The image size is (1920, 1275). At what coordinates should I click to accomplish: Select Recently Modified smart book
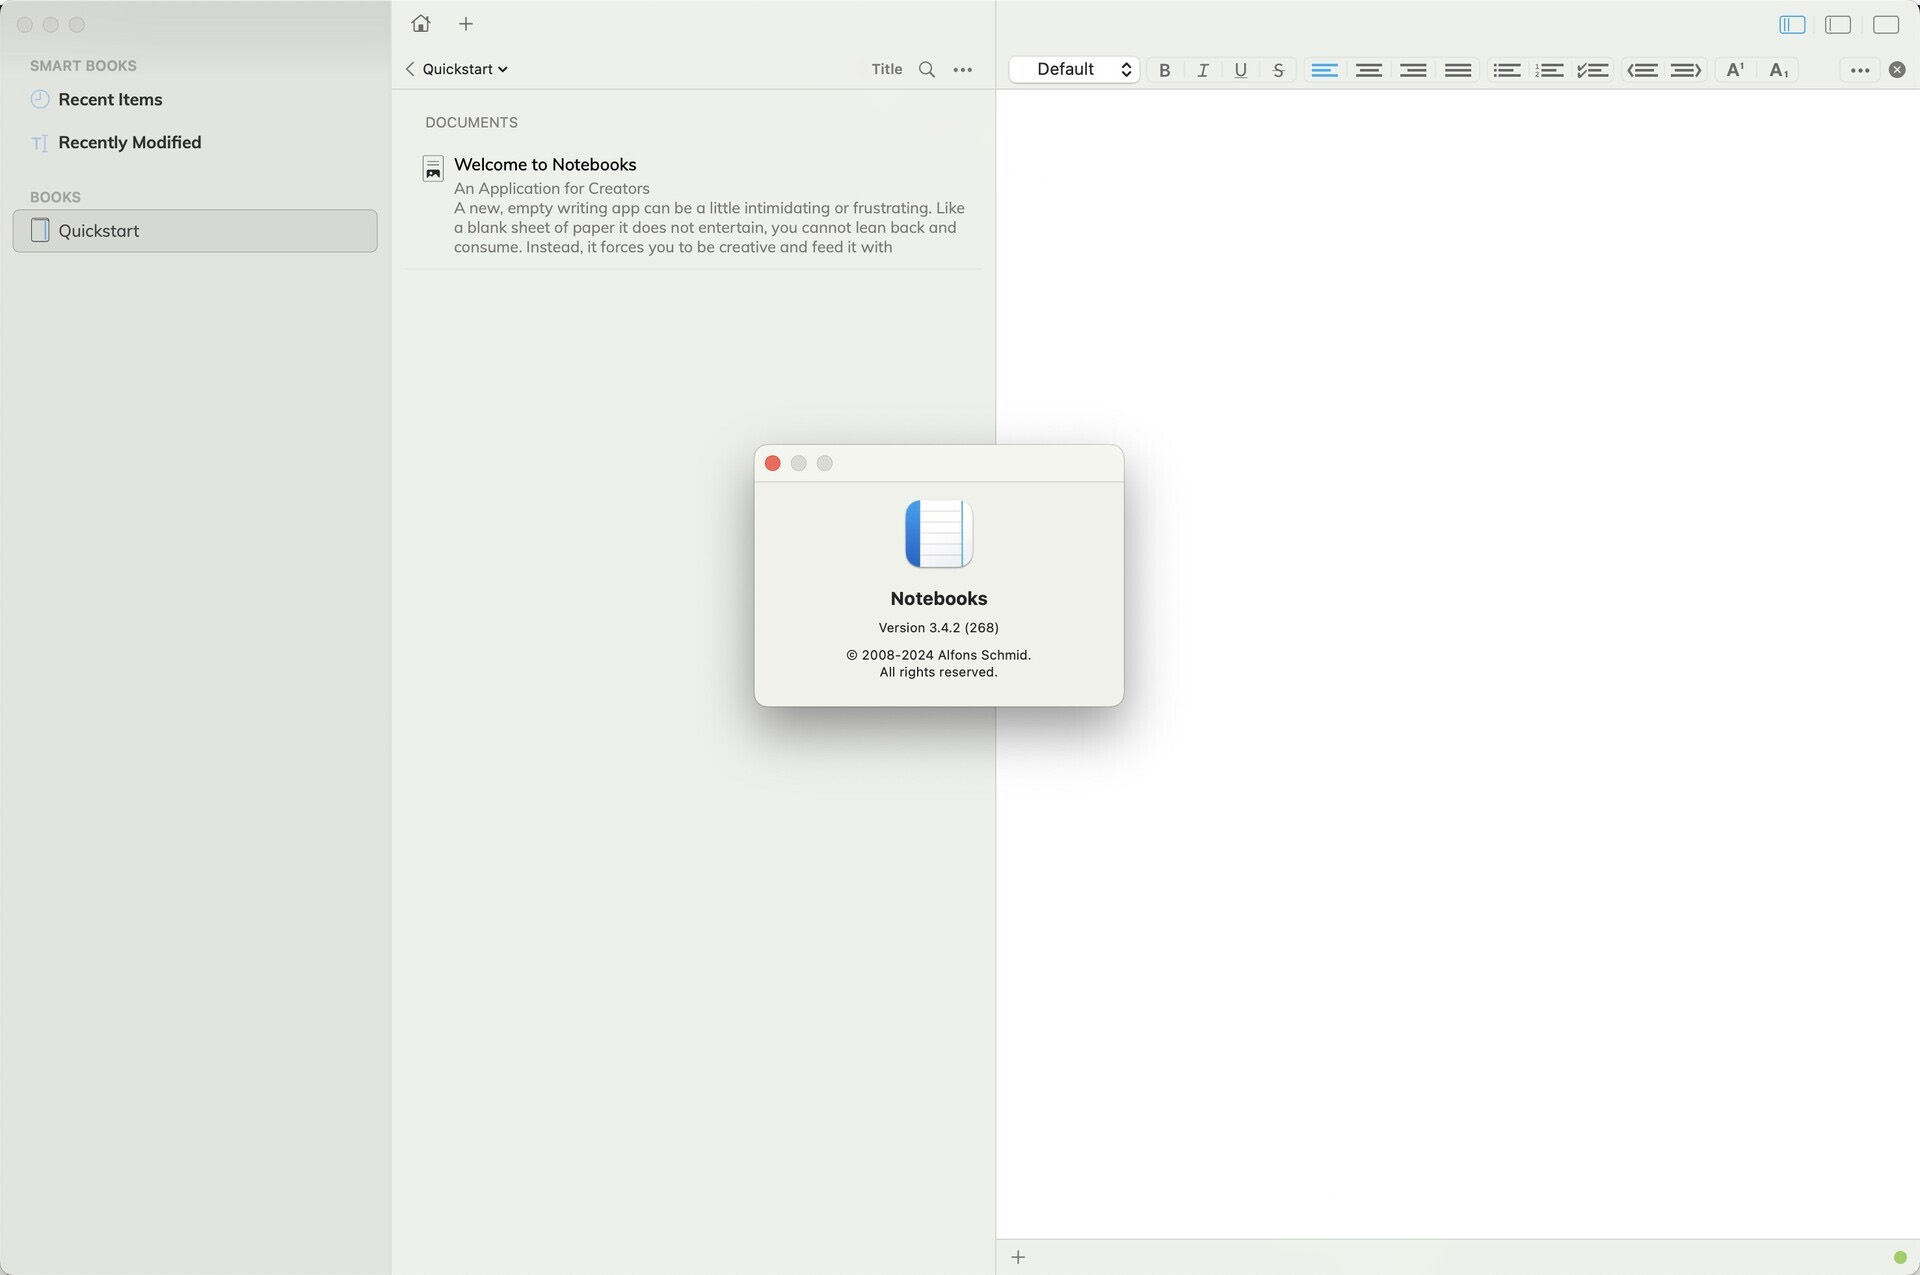click(x=129, y=142)
